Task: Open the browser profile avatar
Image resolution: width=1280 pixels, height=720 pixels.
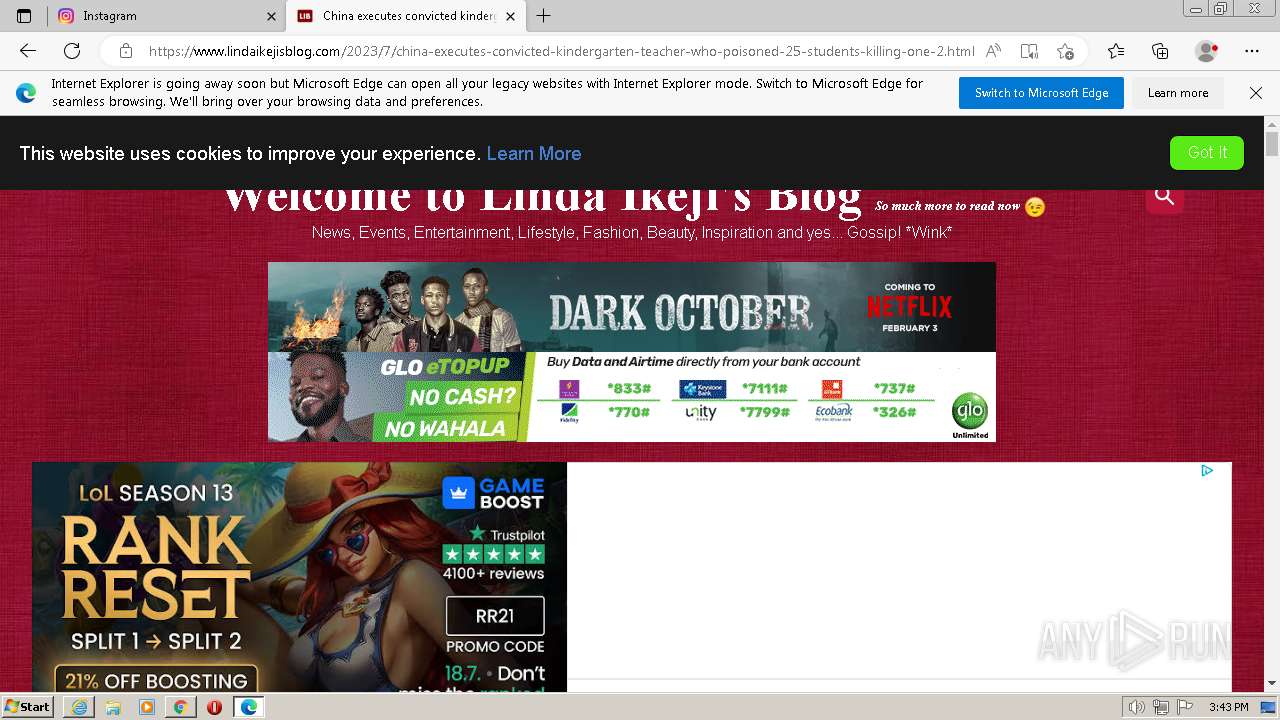Action: point(1207,51)
